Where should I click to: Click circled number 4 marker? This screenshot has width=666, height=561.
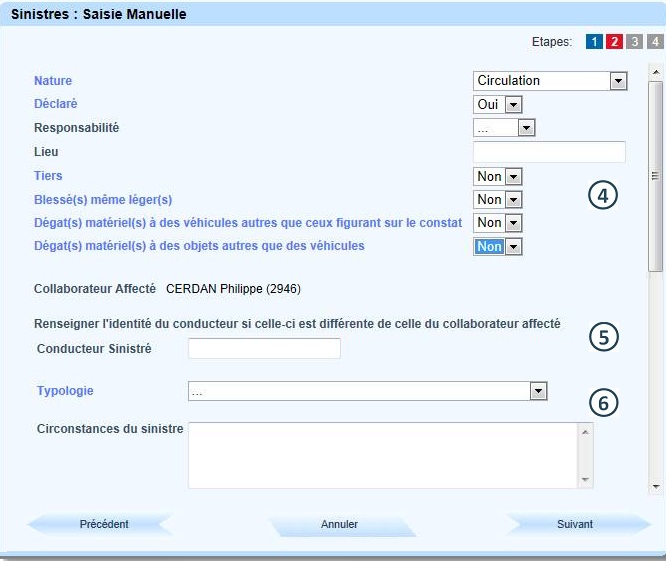(603, 196)
